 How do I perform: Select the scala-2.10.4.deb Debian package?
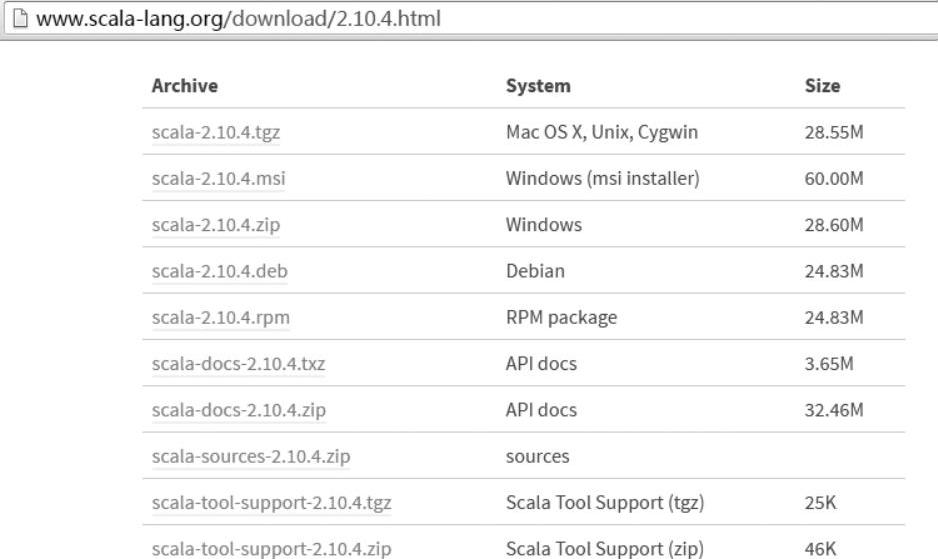click(x=220, y=271)
